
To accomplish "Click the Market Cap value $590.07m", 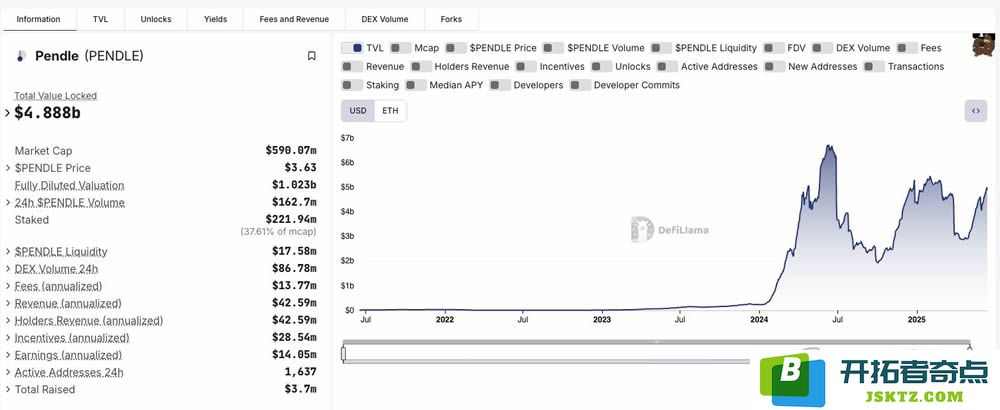I will (291, 151).
